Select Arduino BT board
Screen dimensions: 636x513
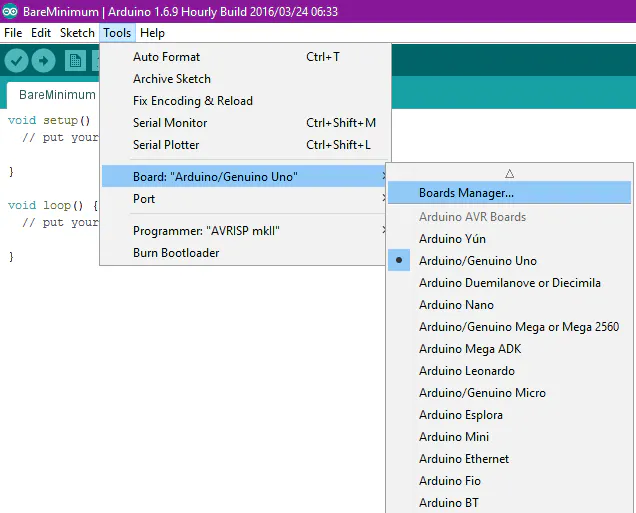509,503
